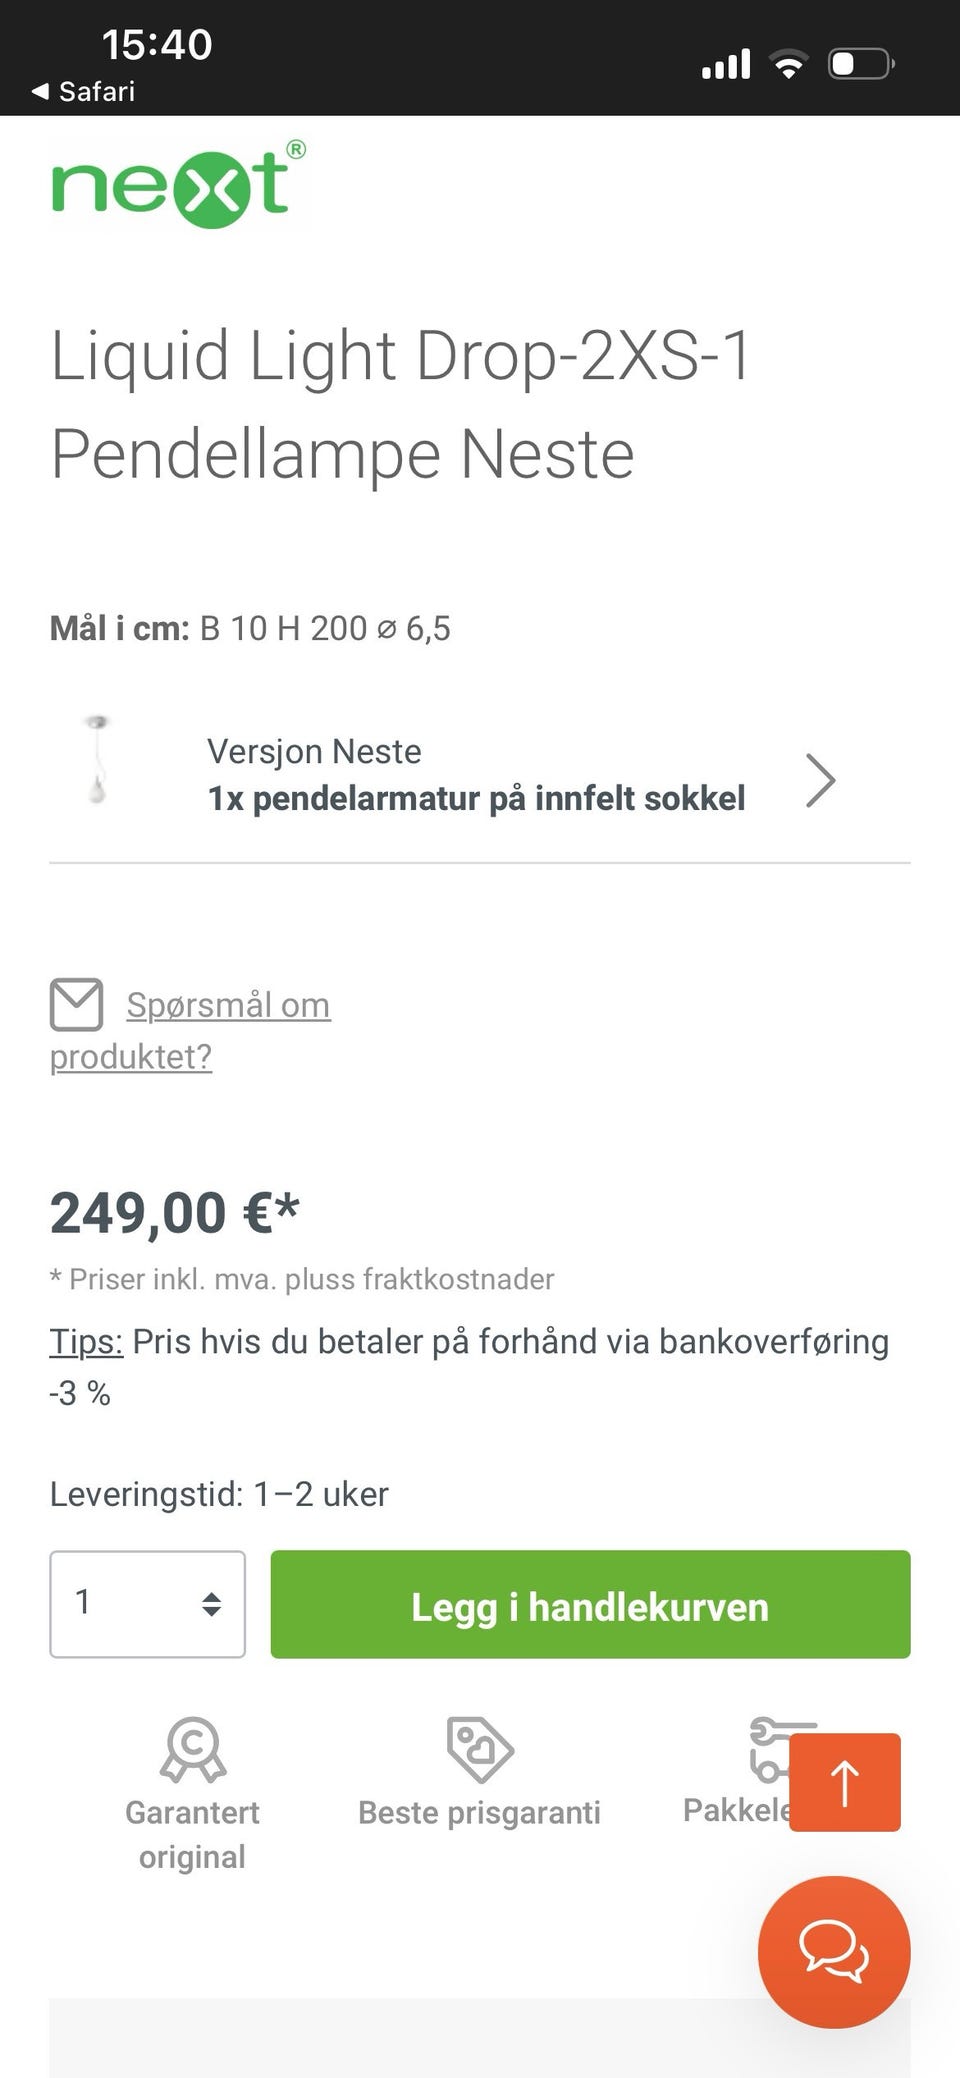The image size is (960, 2078).
Task: Click the underlined Tips link
Action: [x=86, y=1341]
